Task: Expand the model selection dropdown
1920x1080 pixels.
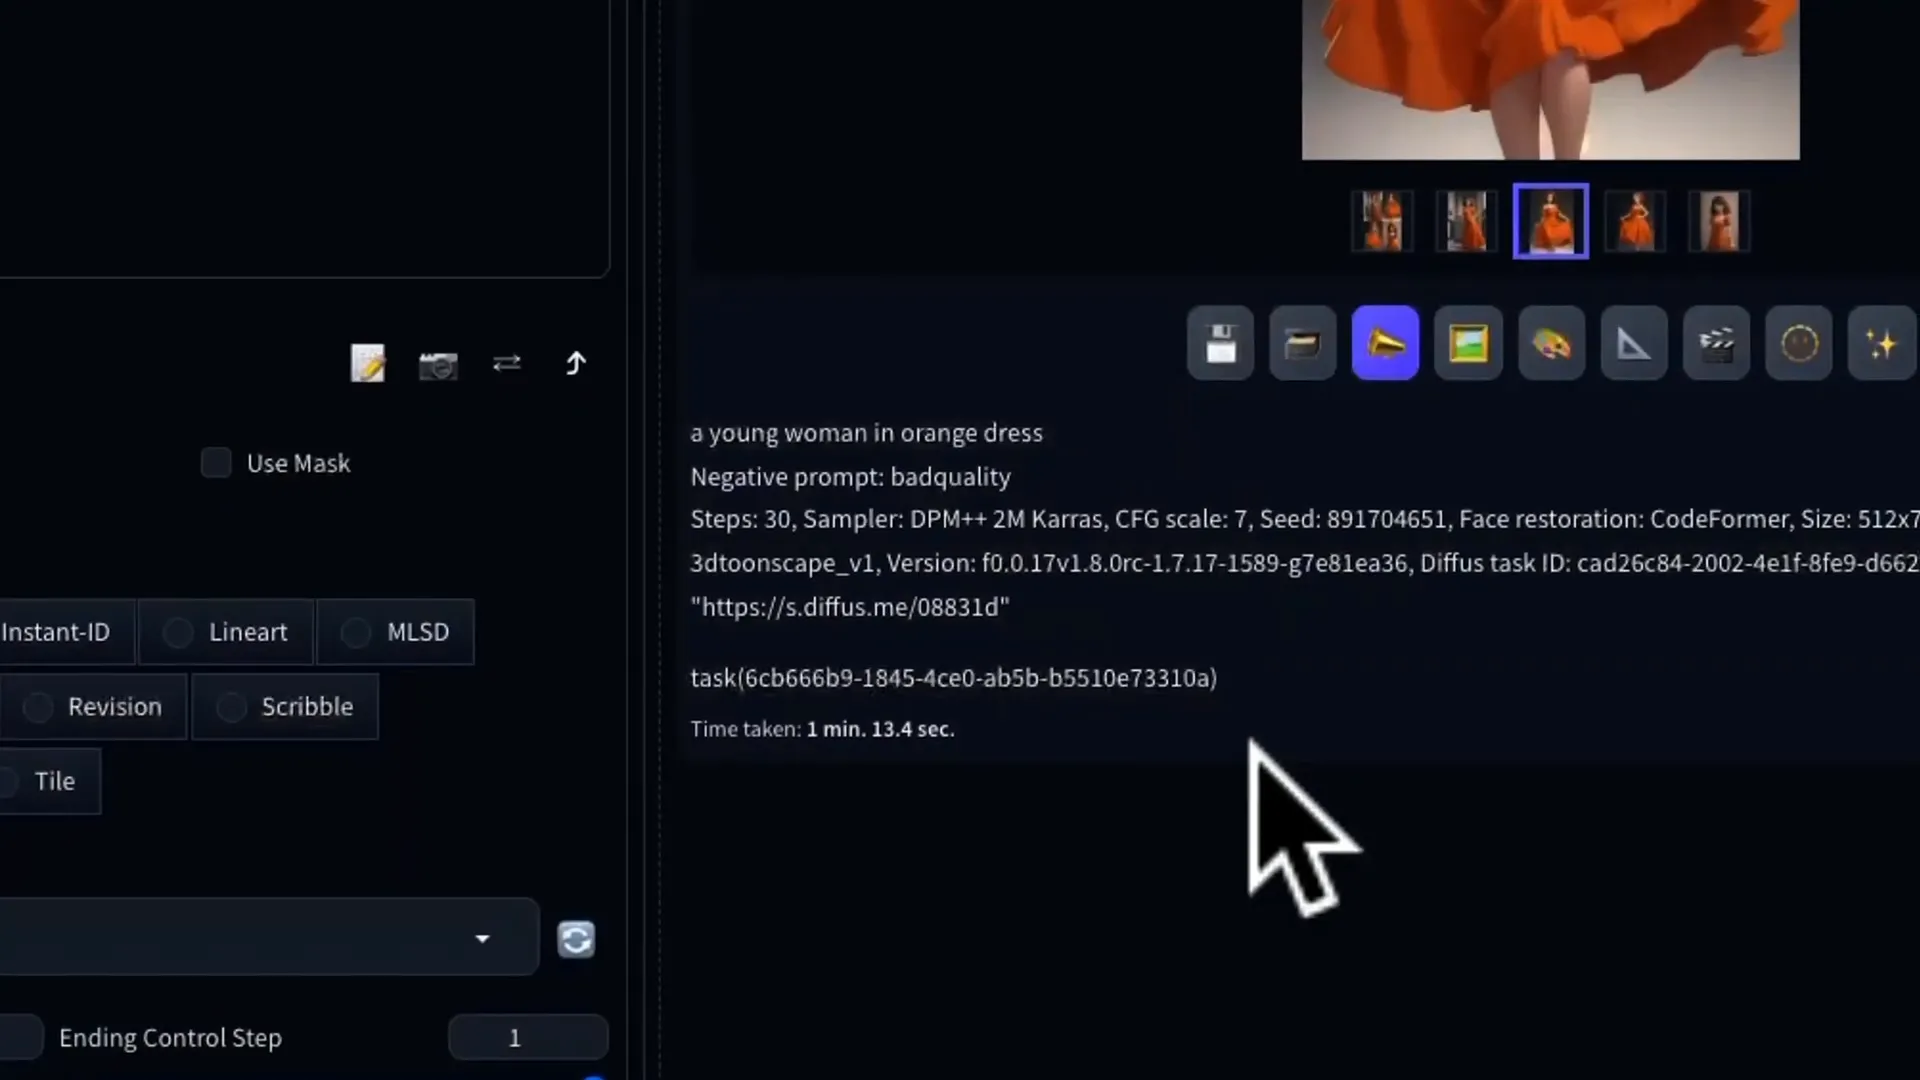Action: (x=481, y=936)
